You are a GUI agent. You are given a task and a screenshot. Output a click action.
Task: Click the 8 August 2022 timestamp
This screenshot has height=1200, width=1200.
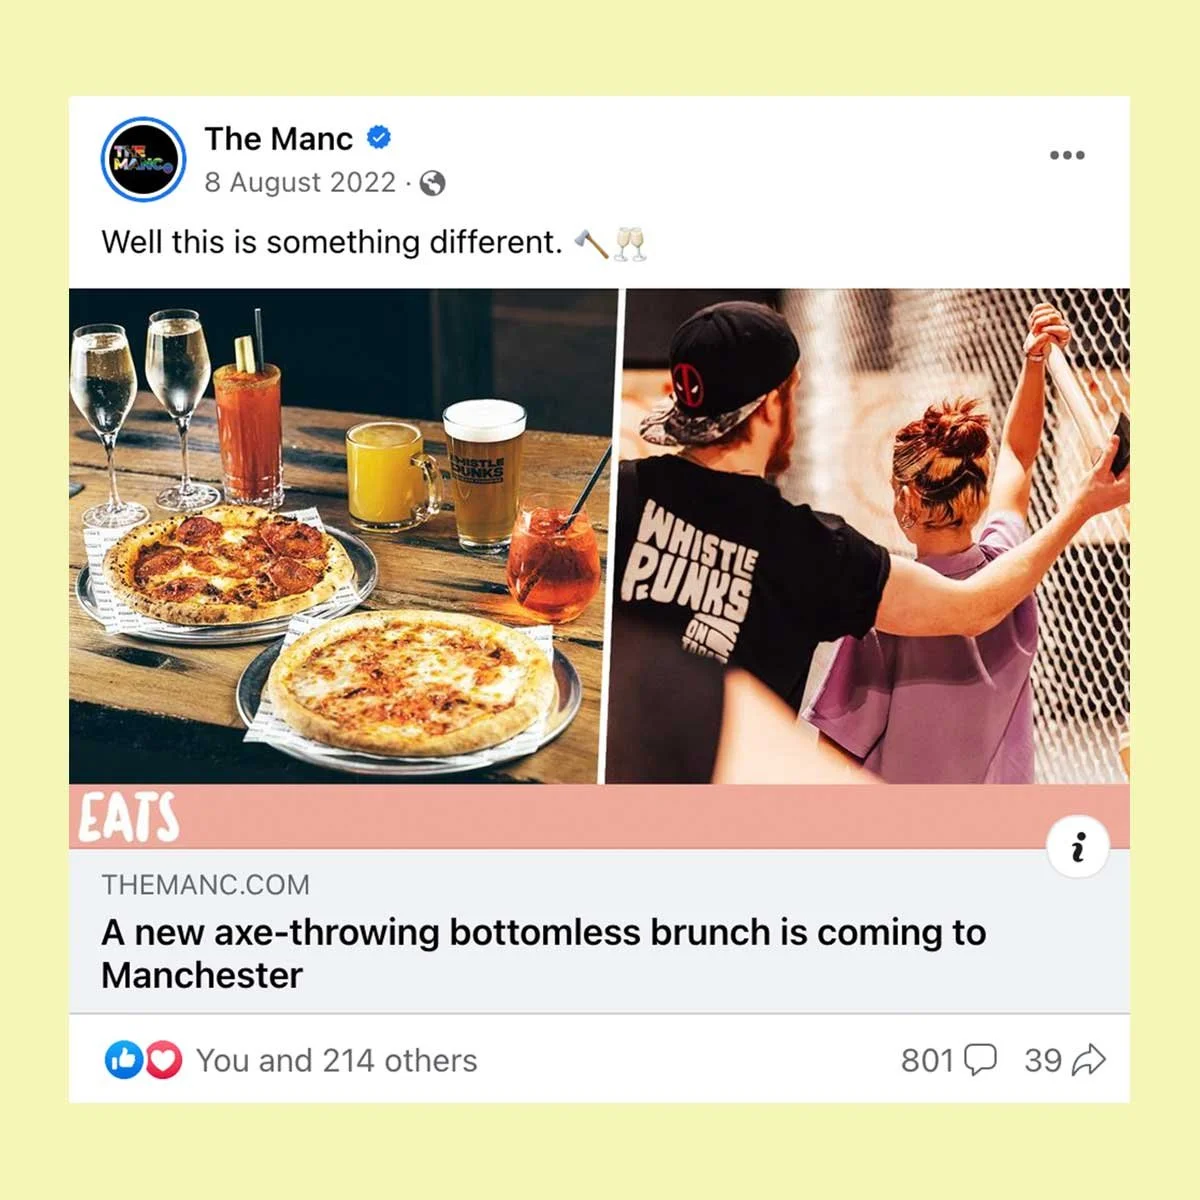300,182
